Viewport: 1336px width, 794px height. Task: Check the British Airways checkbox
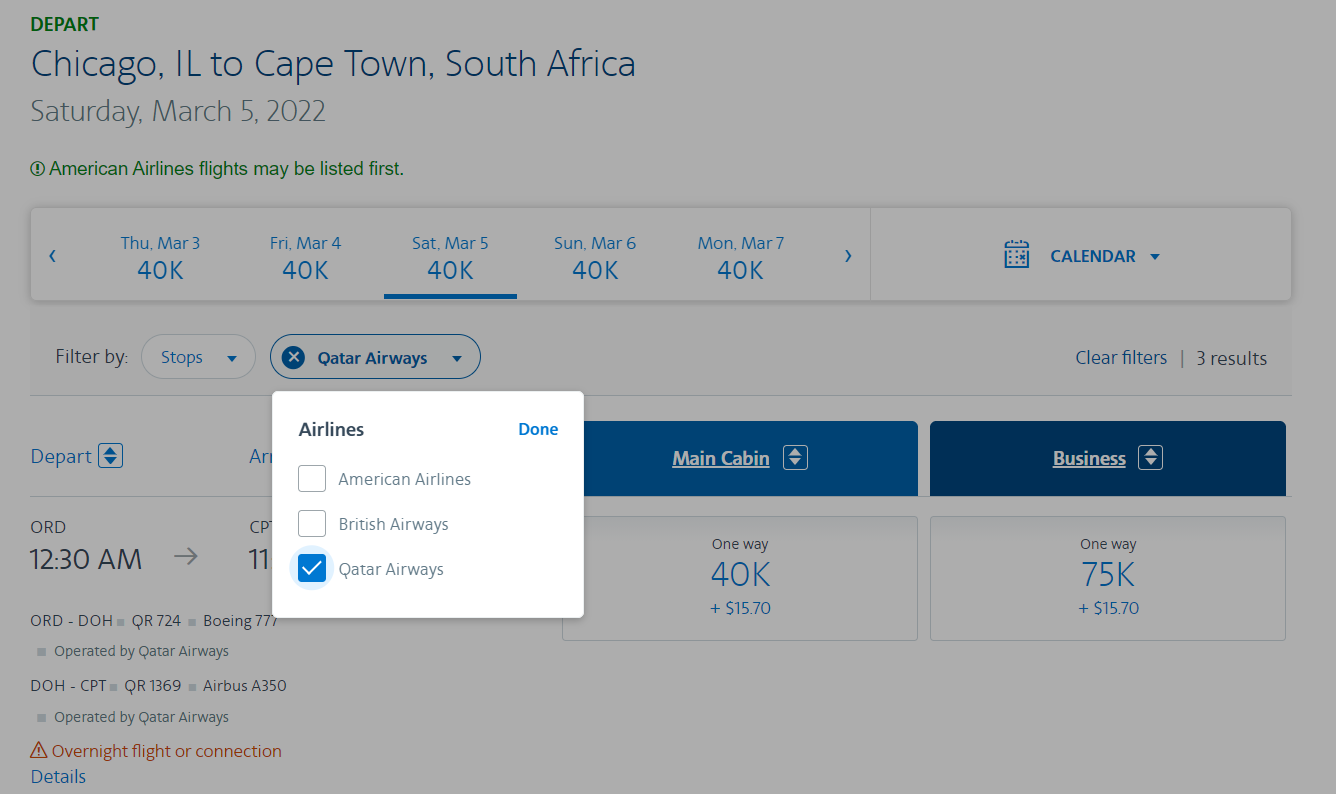pos(312,524)
